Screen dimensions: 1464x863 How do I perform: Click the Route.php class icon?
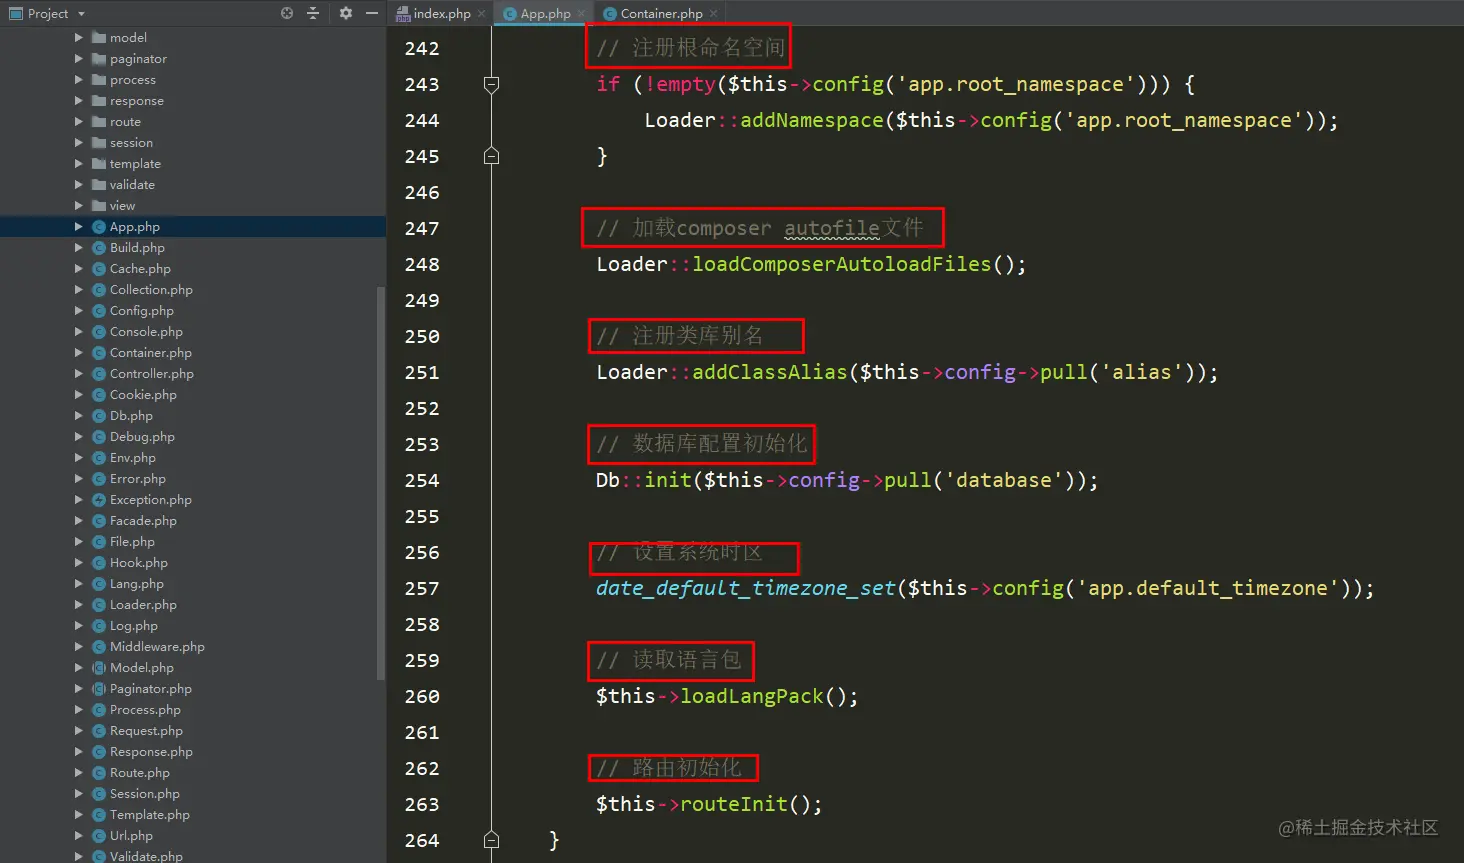click(99, 773)
